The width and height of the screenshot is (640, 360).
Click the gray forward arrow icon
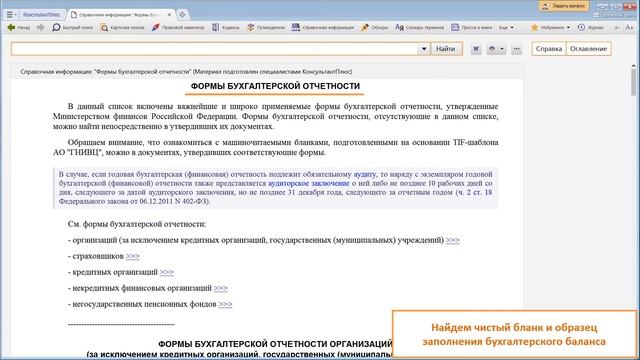pyautogui.click(x=40, y=27)
